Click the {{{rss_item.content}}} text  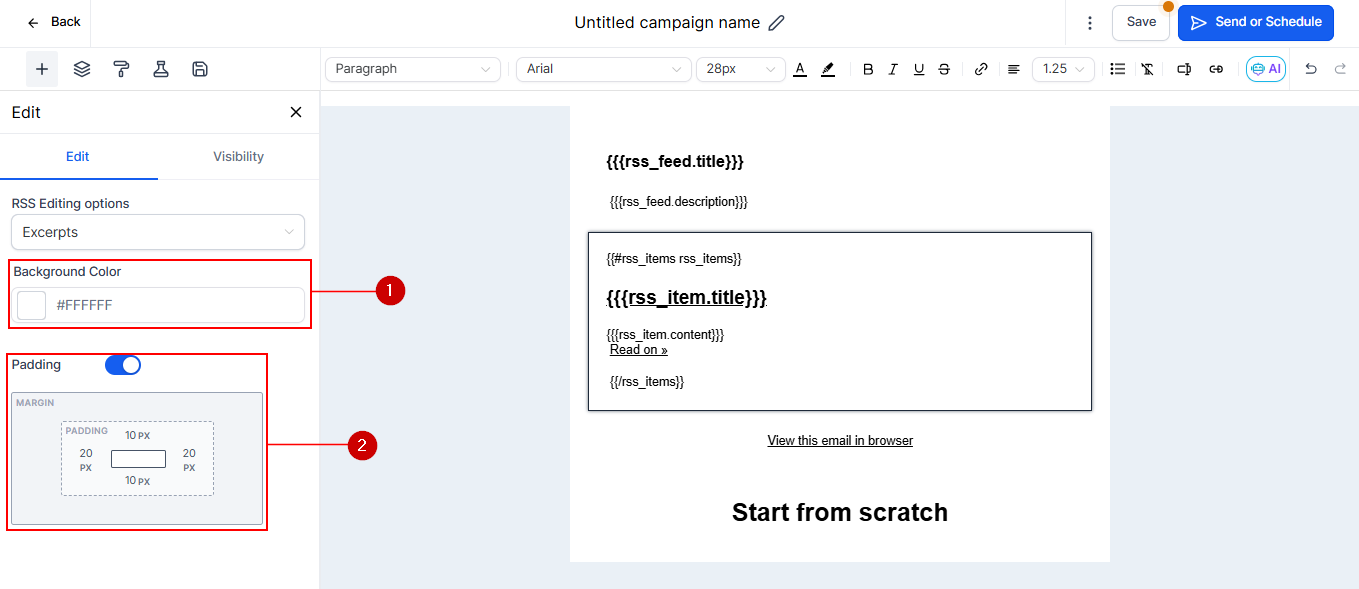pos(665,334)
